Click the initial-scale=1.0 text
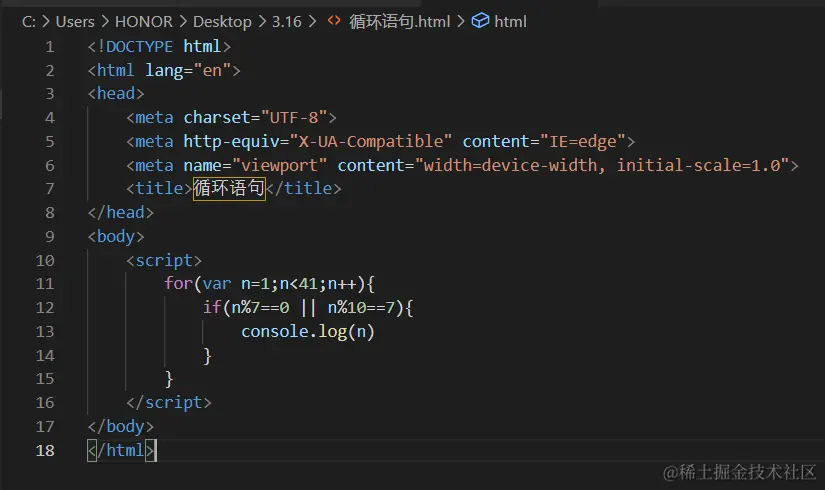This screenshot has height=490, width=825. [699, 166]
